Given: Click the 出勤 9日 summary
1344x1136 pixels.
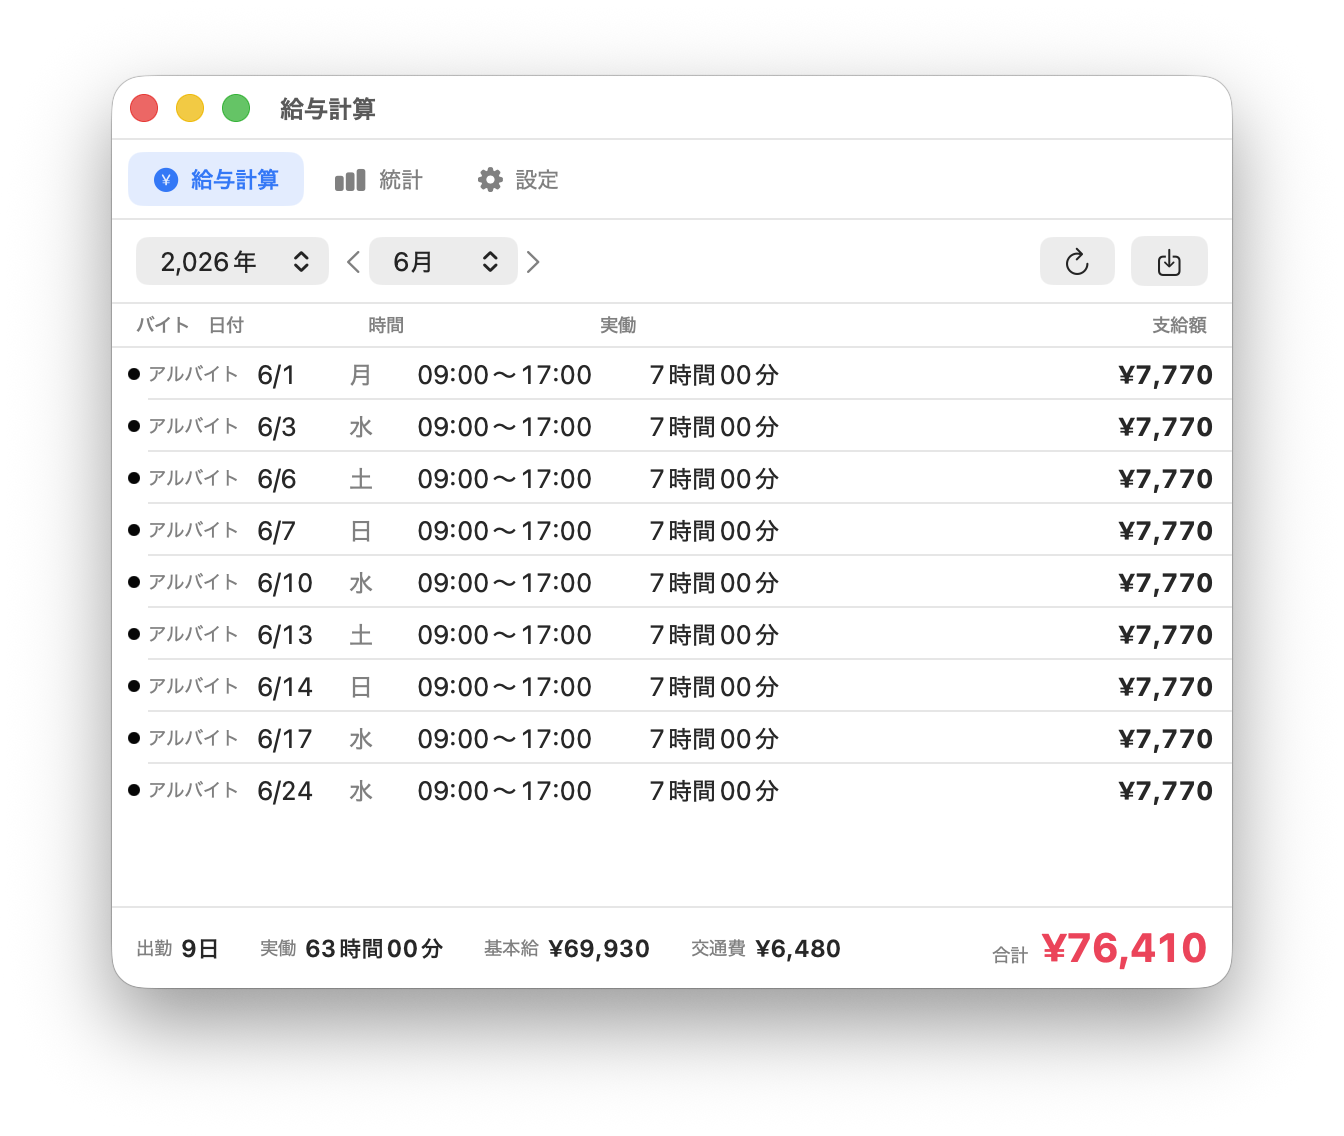Looking at the screenshot, I should tap(178, 948).
